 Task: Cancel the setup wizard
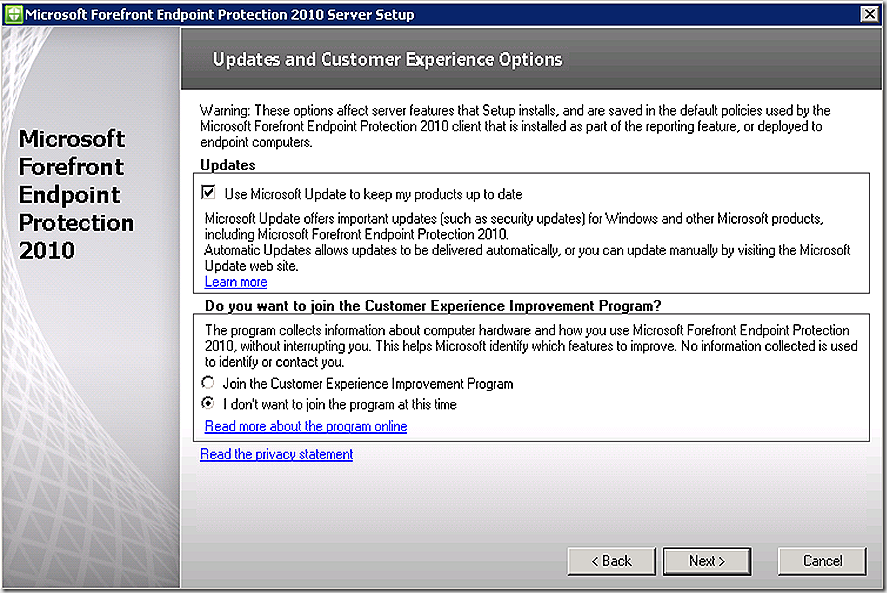click(822, 561)
